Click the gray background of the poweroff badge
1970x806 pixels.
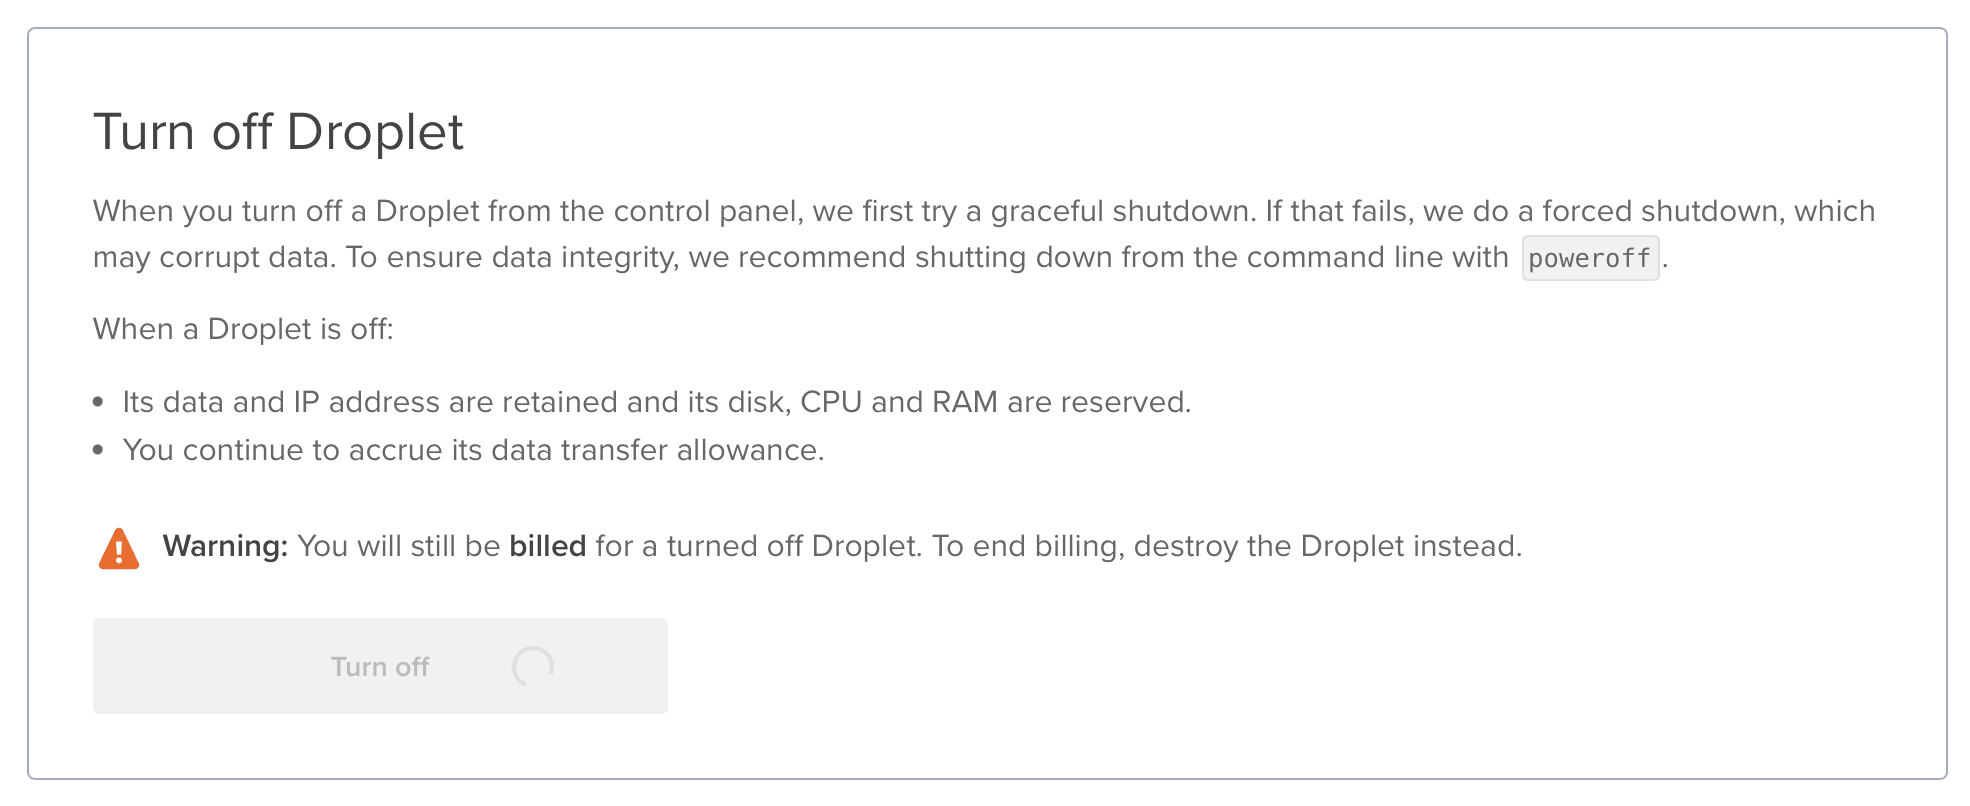[1590, 258]
